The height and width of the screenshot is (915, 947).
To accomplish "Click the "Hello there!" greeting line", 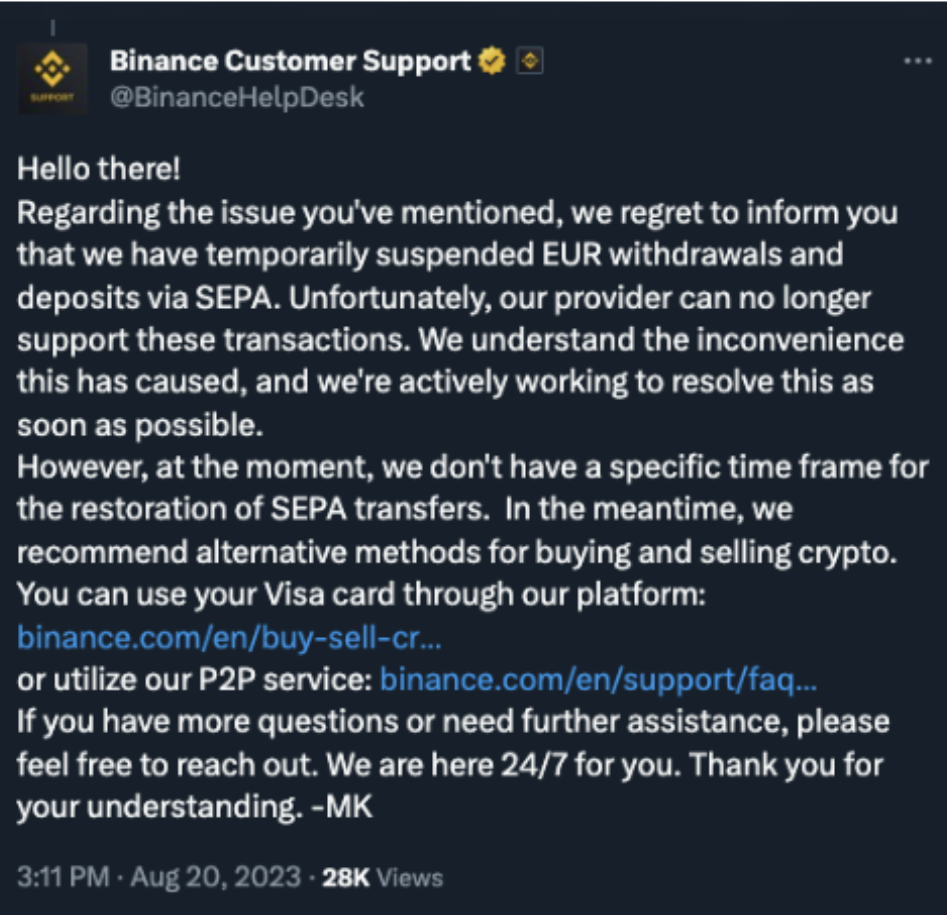I will click(98, 169).
